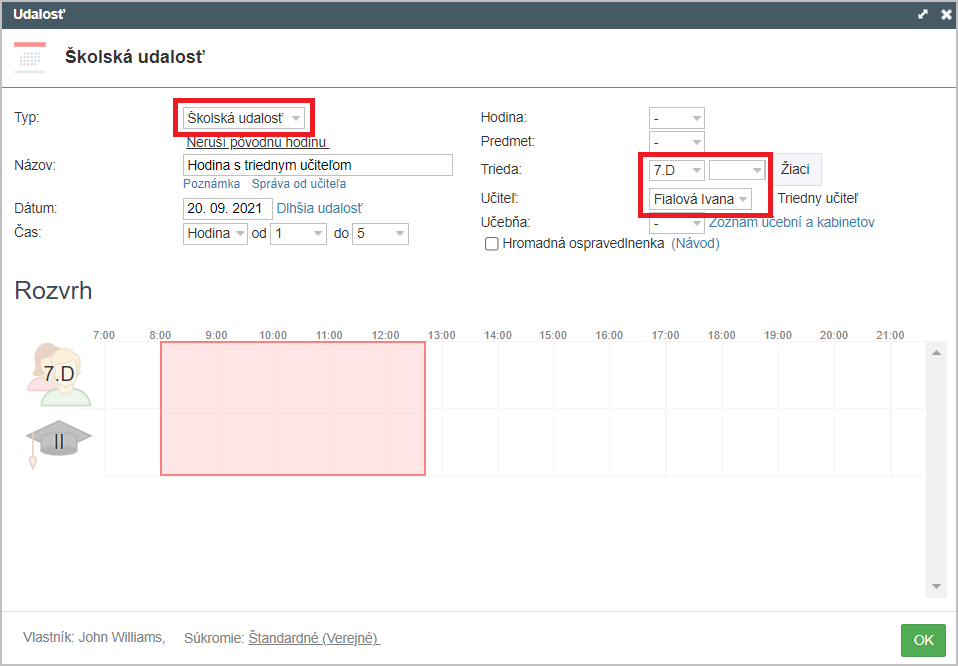Screen dimensions: 958x666
Task: Click the scroll-down arrow in timetable scrollbar
Action: coord(936,586)
